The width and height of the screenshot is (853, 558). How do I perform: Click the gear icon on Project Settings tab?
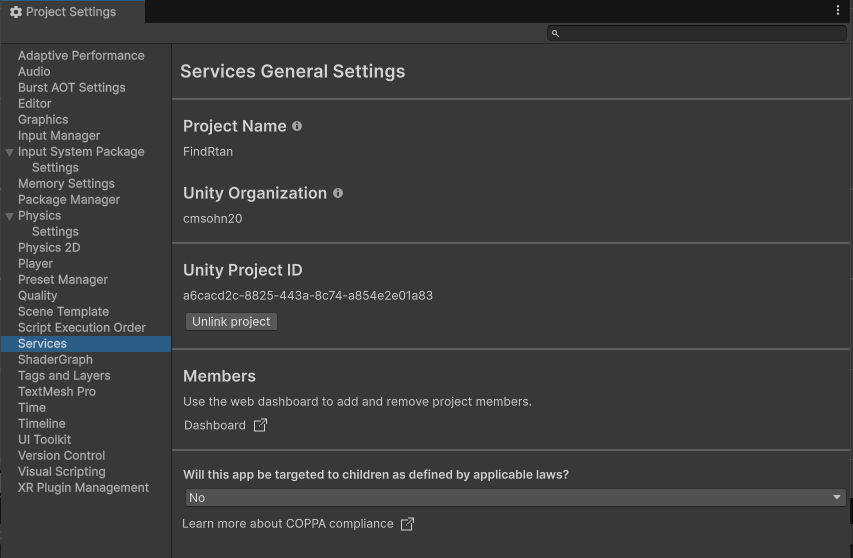click(15, 12)
